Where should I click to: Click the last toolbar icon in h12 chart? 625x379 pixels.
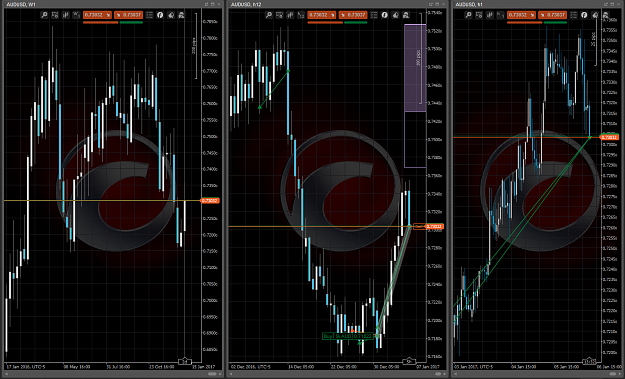coord(406,15)
